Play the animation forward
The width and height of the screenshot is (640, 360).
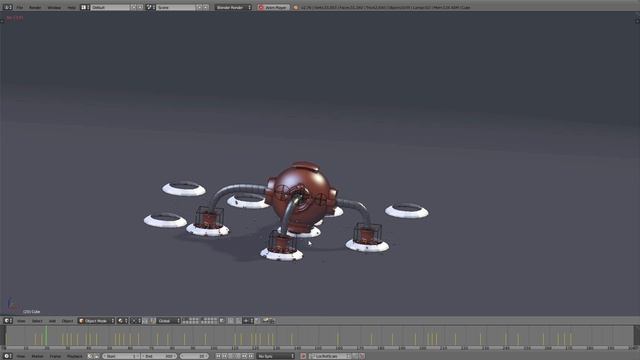pyautogui.click(x=238, y=356)
